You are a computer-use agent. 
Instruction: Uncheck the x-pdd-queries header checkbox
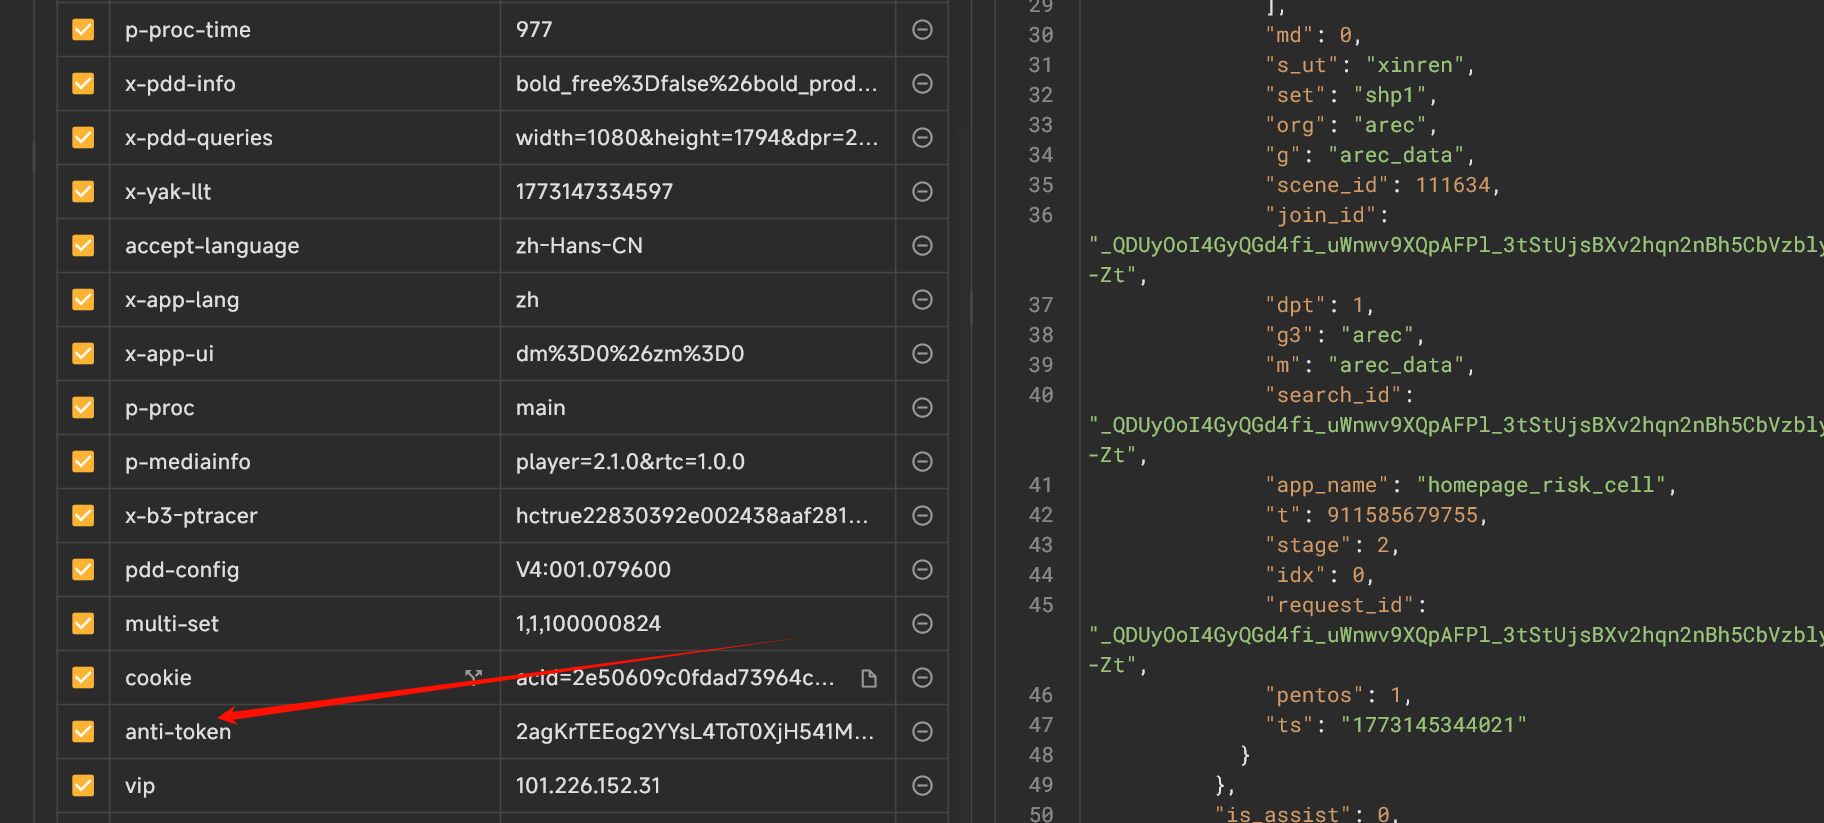83,138
